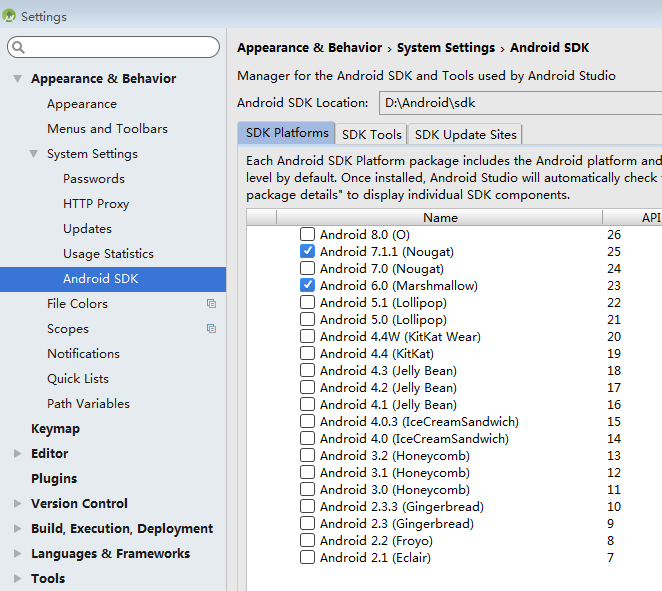Image resolution: width=662 pixels, height=591 pixels.
Task: Open Menus and Toolbars settings
Action: 107,129
